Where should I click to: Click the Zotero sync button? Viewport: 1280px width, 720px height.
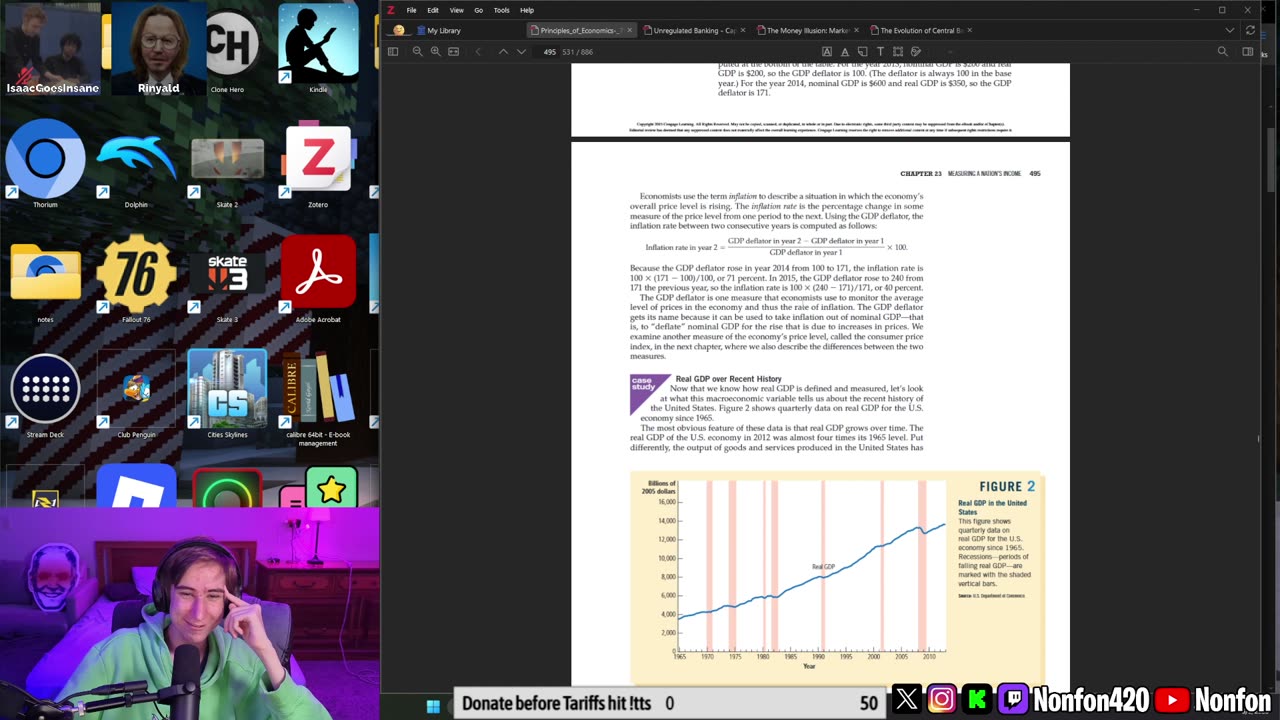pos(1250,31)
